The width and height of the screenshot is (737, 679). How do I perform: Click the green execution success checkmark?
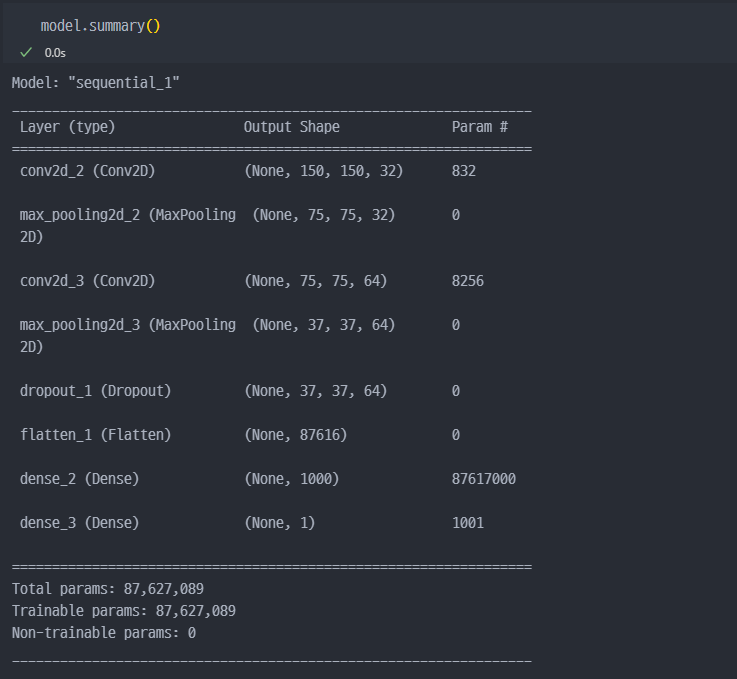(26, 51)
